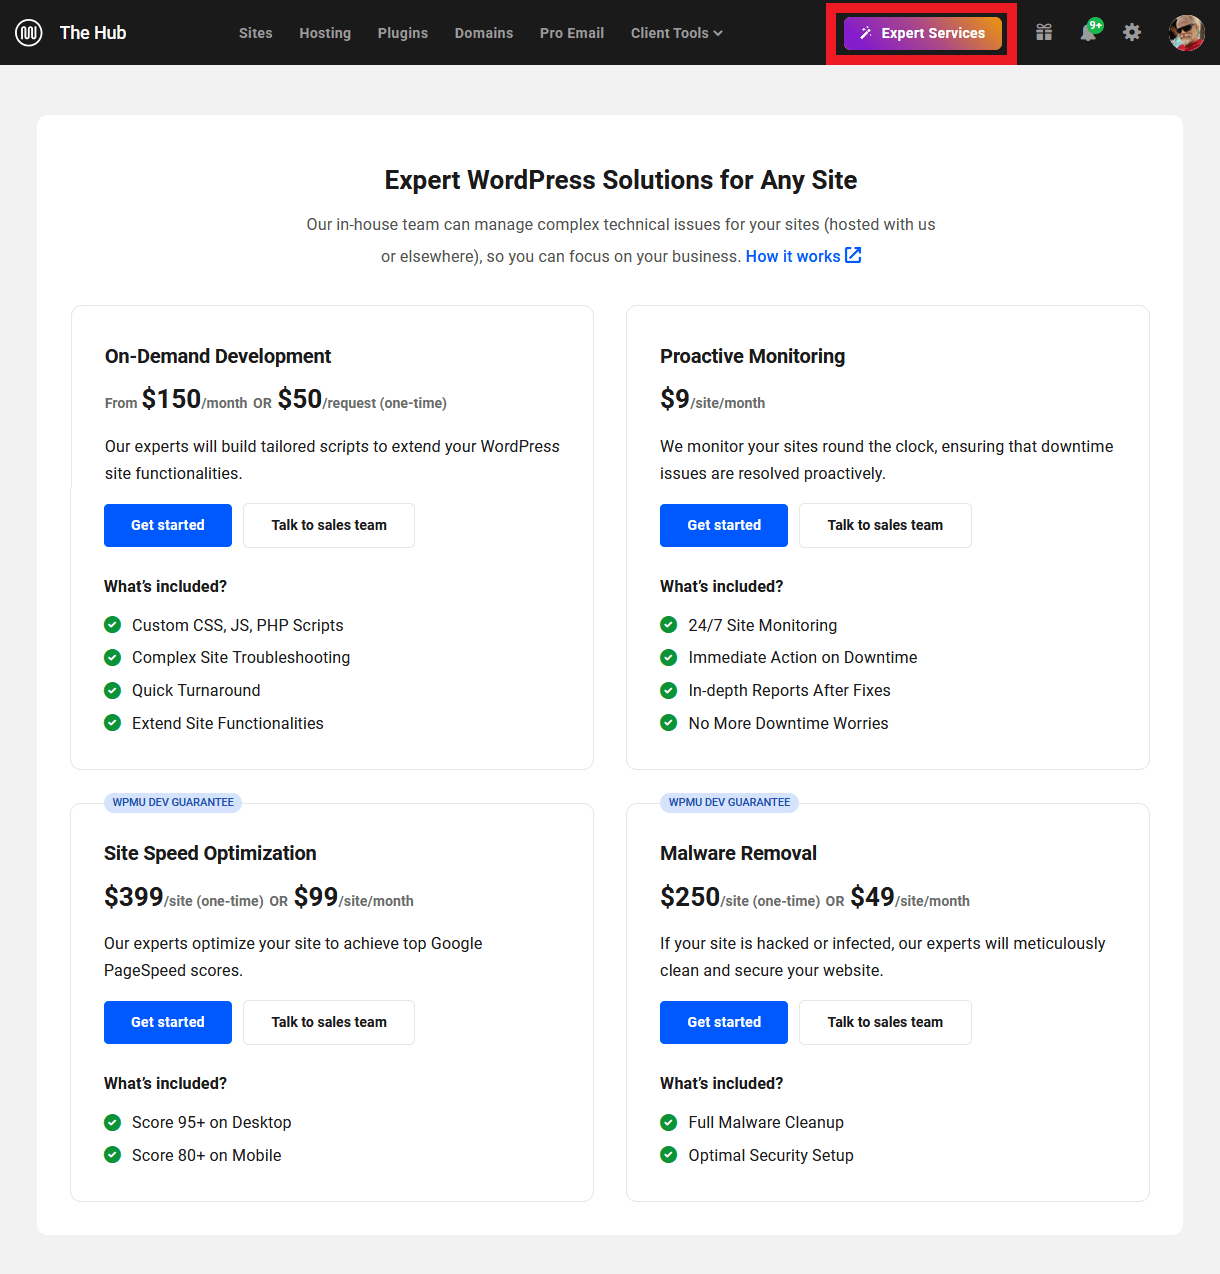Viewport: 1220px width, 1274px height.
Task: Click the WPMU DEV logo icon
Action: tap(28, 32)
